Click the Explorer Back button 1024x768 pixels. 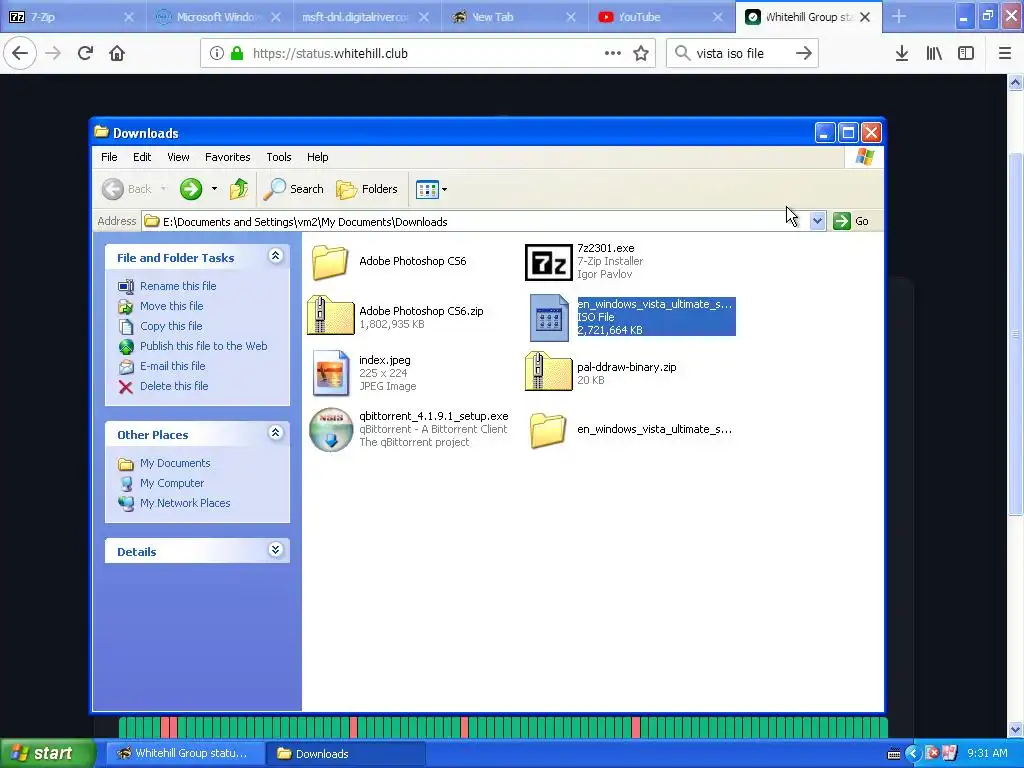(127, 189)
